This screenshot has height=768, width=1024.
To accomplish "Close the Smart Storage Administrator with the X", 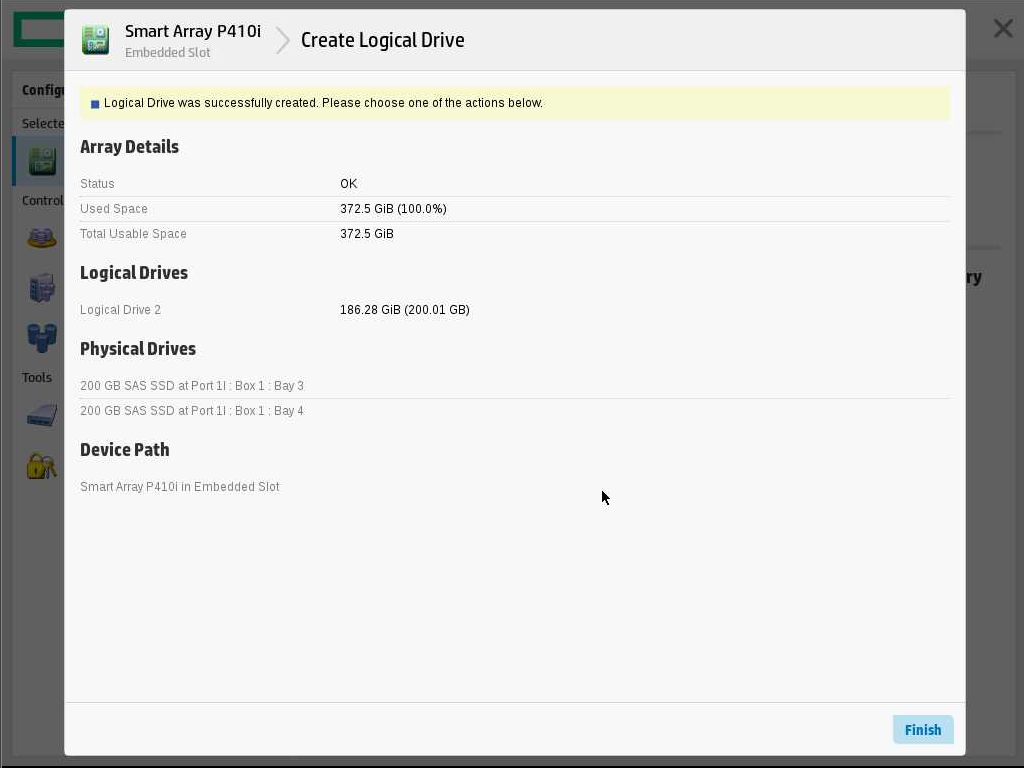I will (x=1002, y=28).
